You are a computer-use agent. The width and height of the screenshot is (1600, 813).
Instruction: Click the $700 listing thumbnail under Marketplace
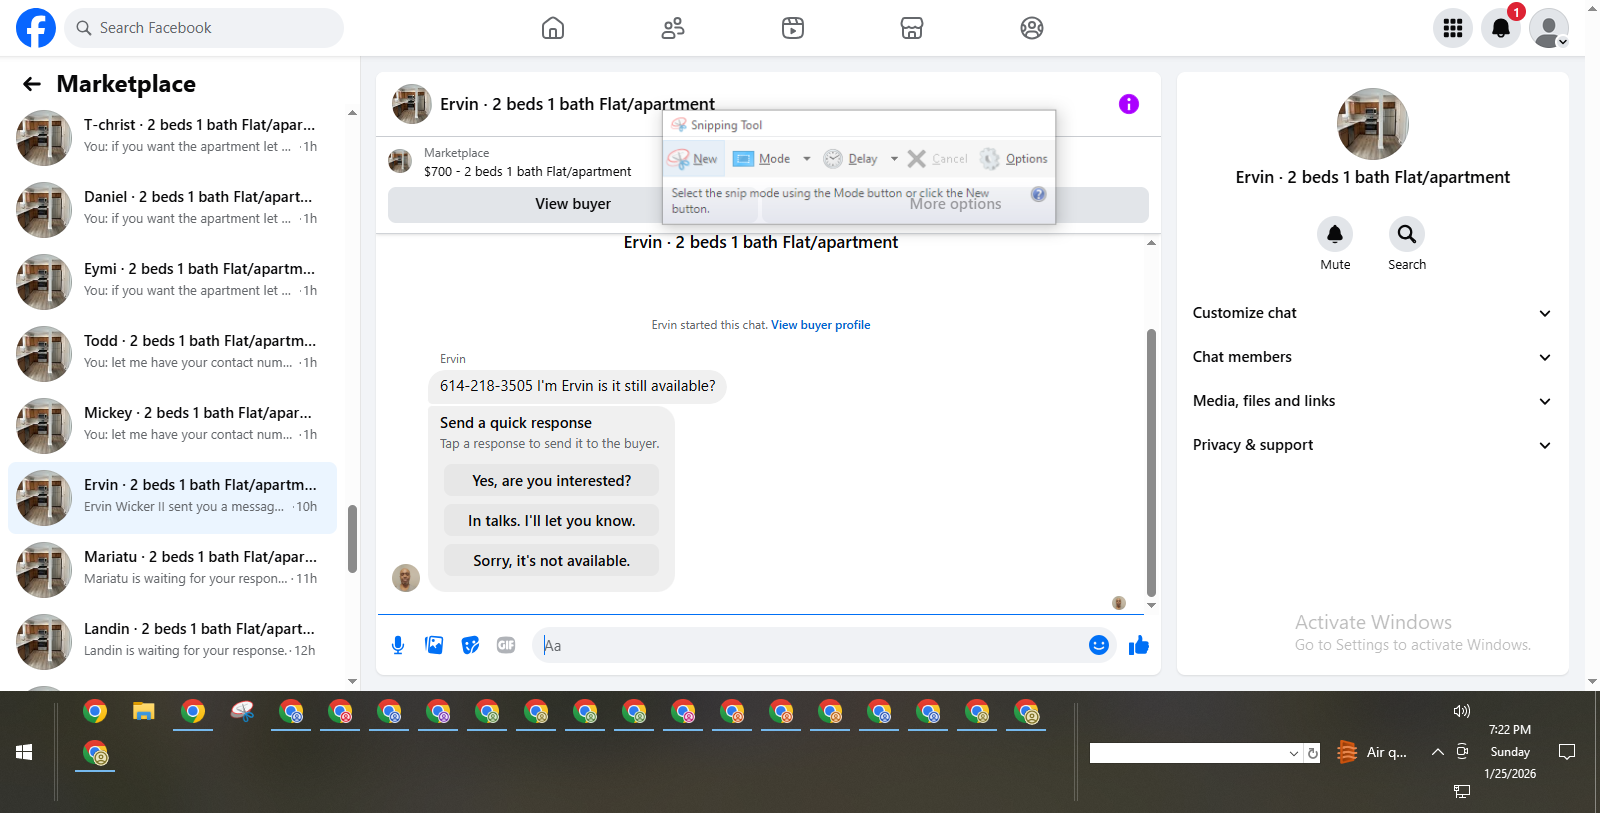pyautogui.click(x=400, y=161)
